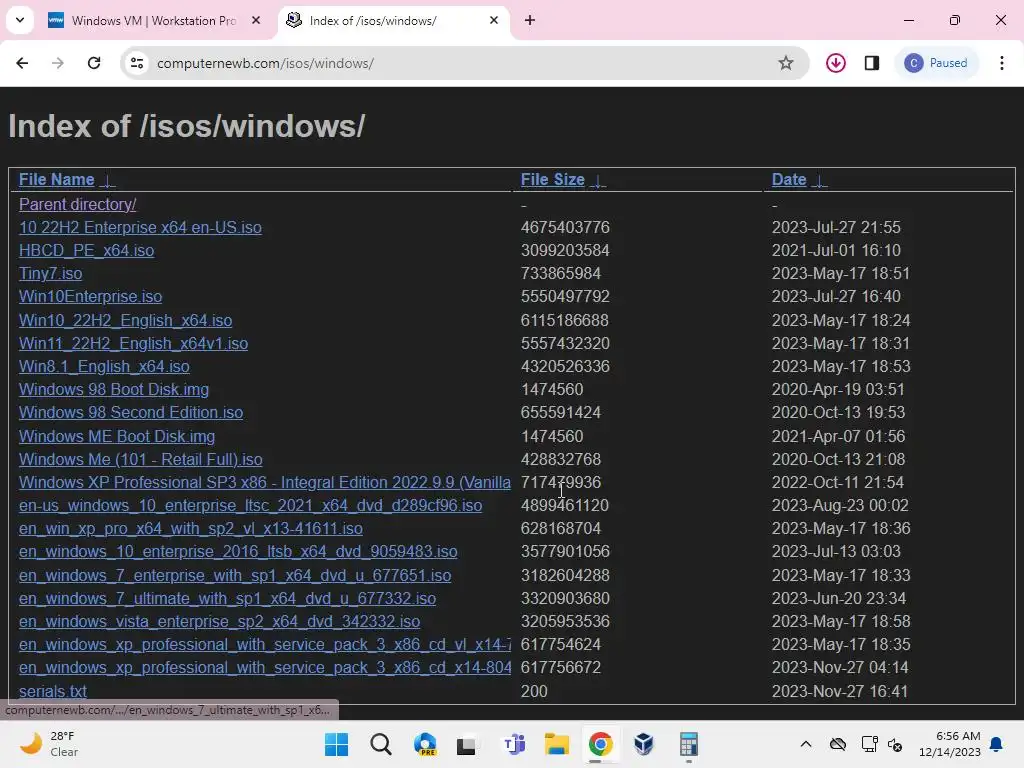Download en_windows_10_enterprise_2016_ltsb iso

pyautogui.click(x=238, y=552)
